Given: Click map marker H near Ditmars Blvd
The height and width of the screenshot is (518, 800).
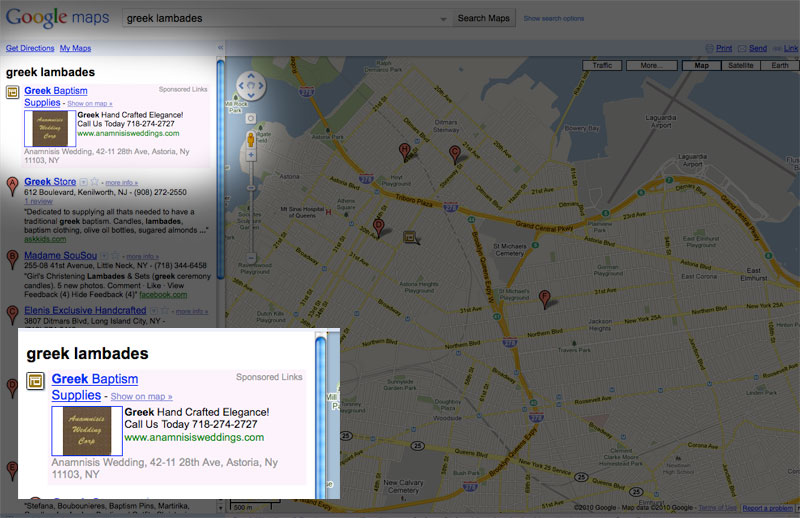Looking at the screenshot, I should (x=404, y=153).
